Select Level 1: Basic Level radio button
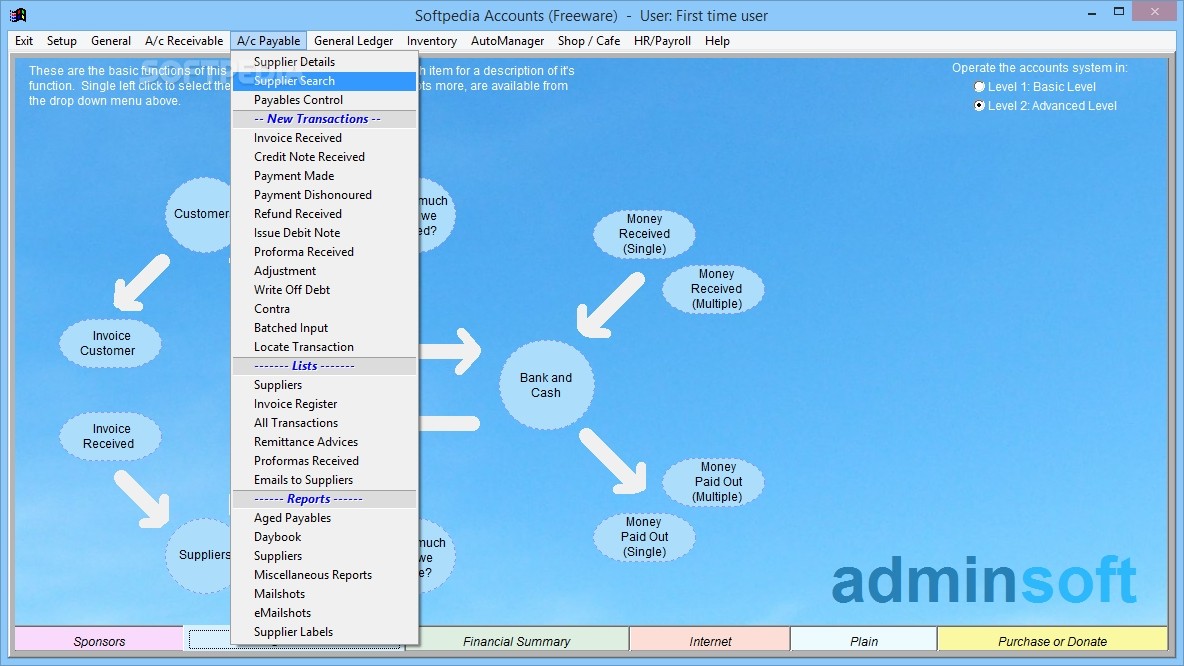The height and width of the screenshot is (666, 1184). tap(979, 87)
